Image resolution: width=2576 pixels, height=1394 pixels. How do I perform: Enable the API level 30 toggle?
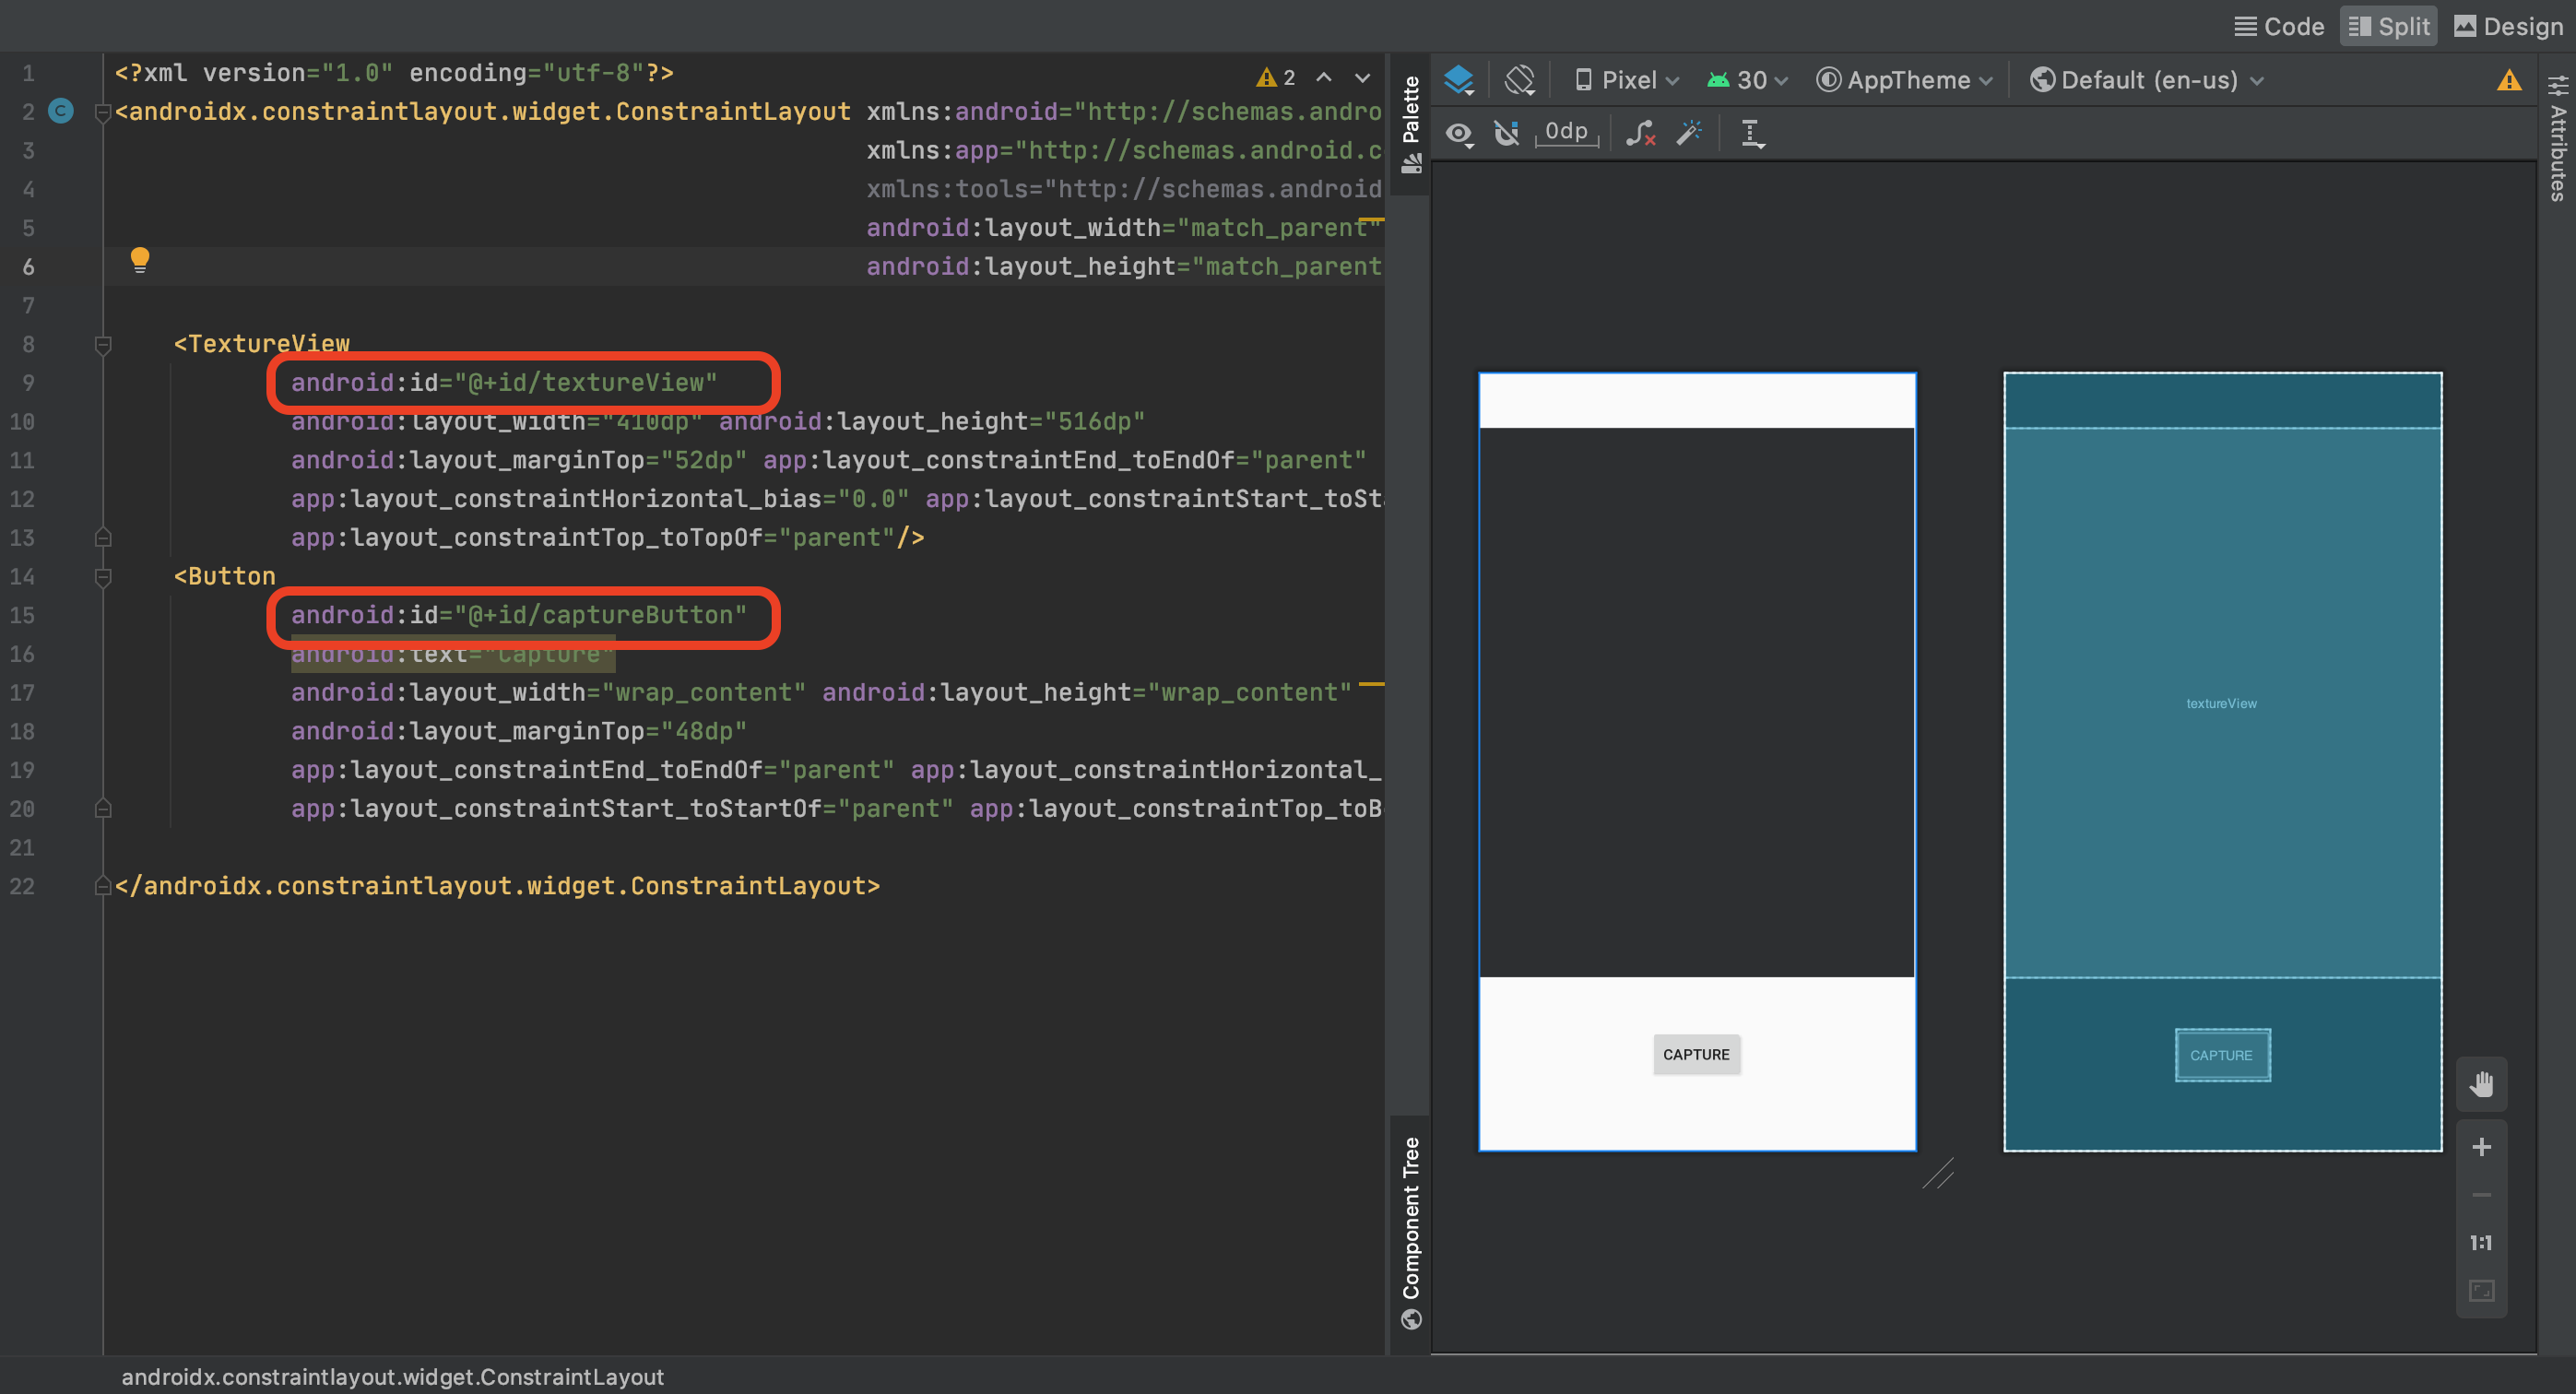tap(1747, 79)
